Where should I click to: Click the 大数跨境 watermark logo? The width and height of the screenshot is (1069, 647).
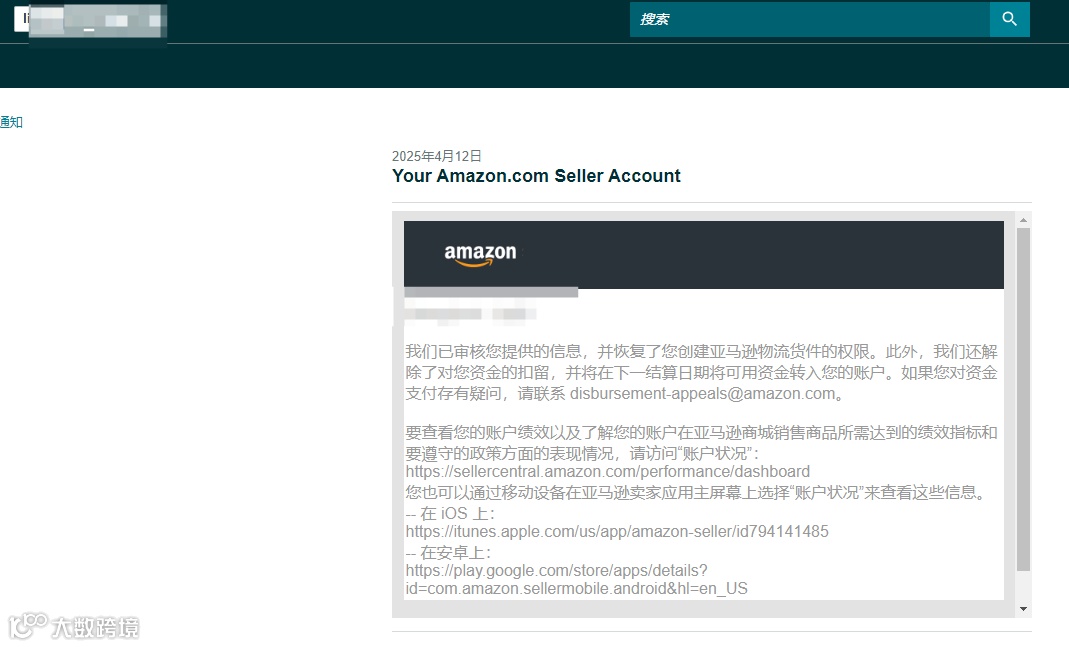74,626
